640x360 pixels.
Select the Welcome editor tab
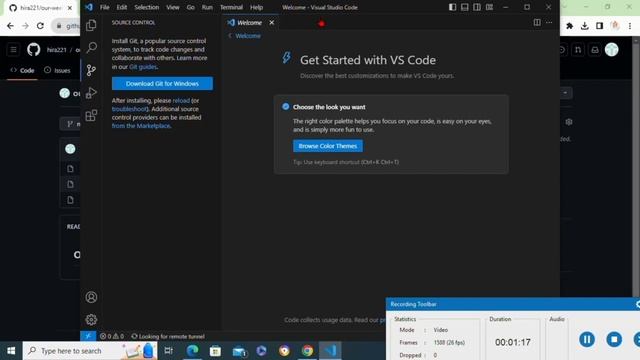pos(251,22)
